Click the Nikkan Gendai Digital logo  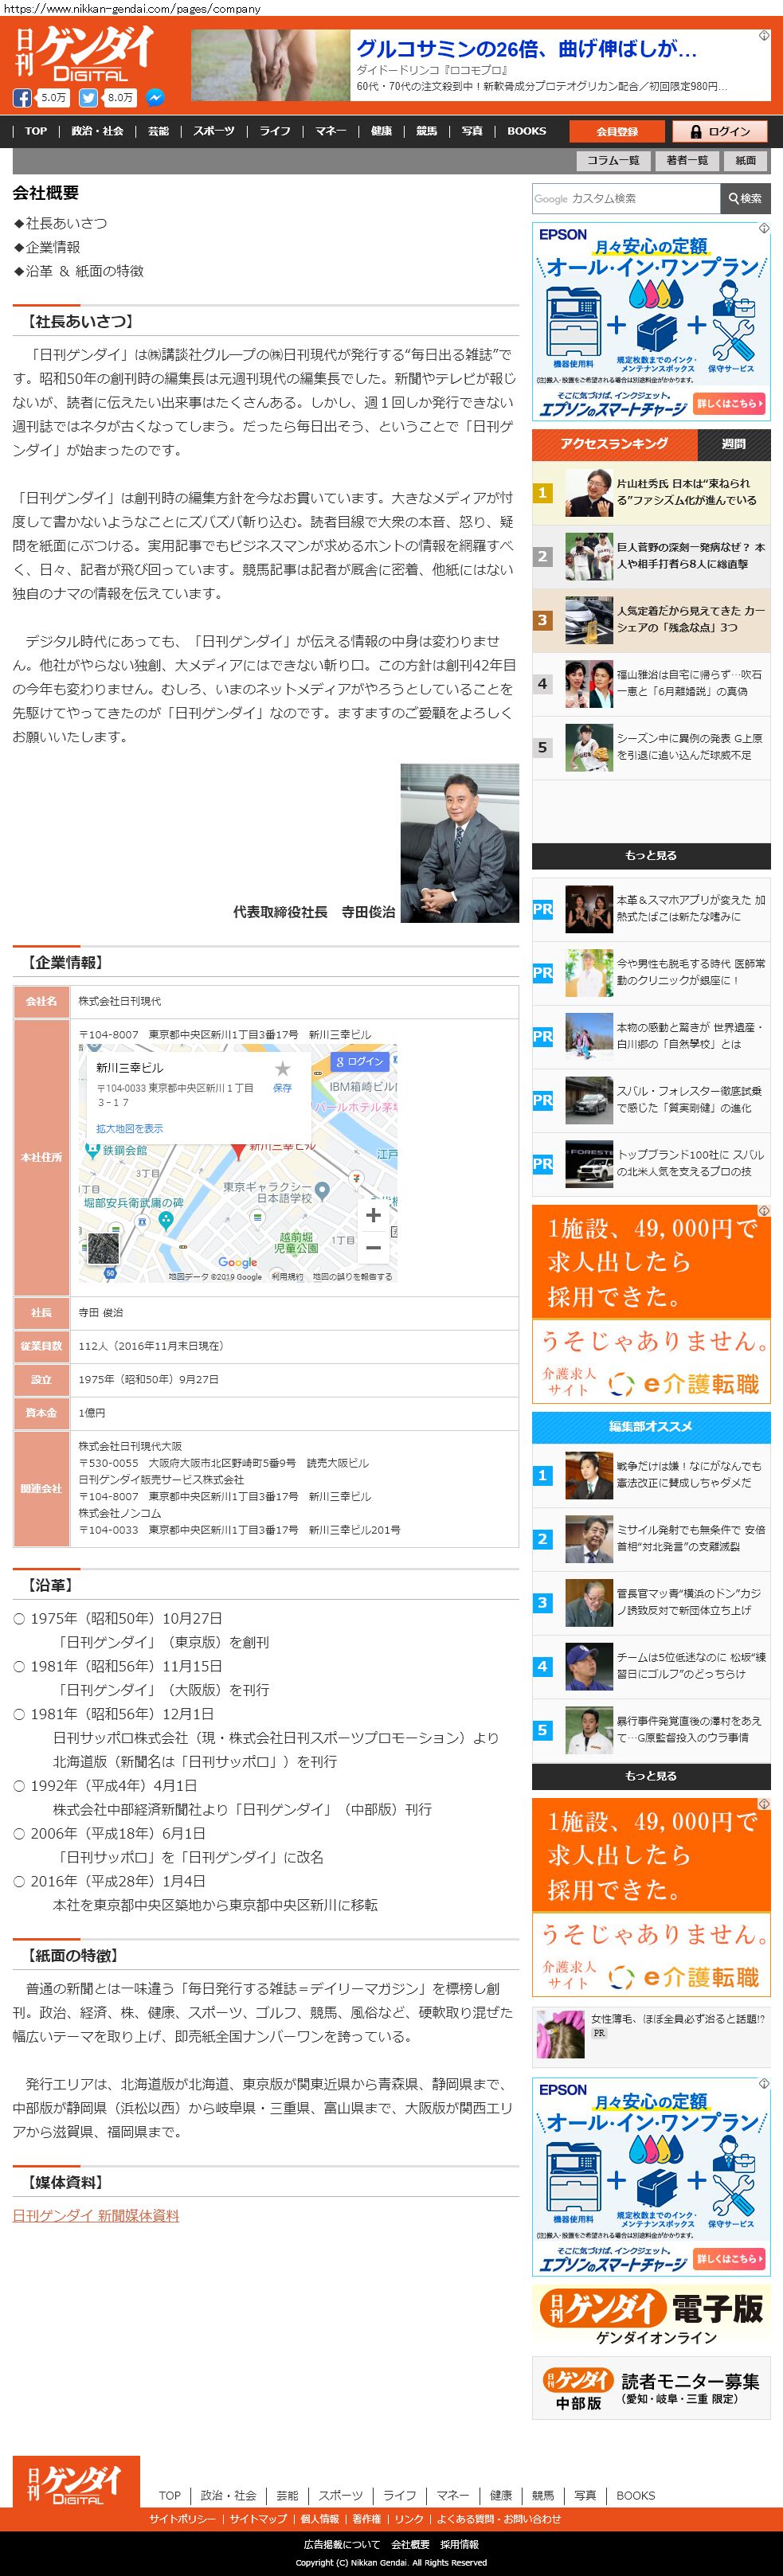pyautogui.click(x=85, y=55)
